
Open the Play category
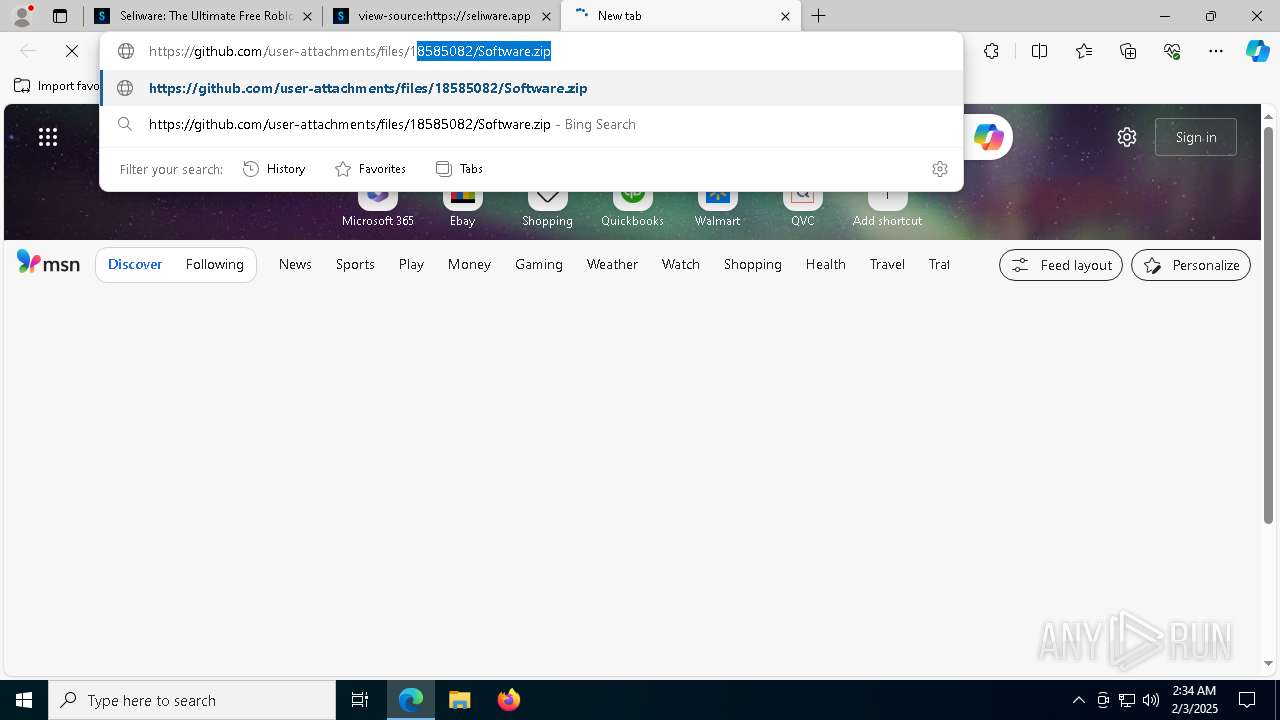(x=411, y=264)
